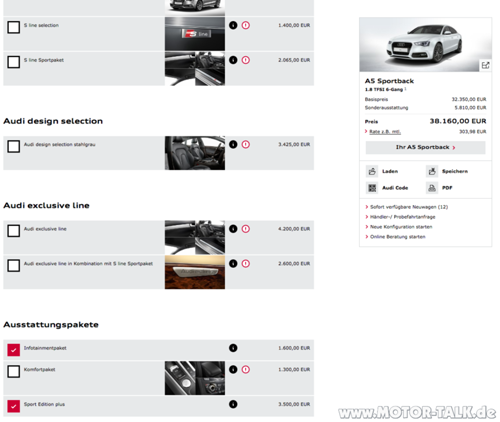
Task: Click red conflict icon for design selection stahlgrau
Action: click(x=246, y=144)
